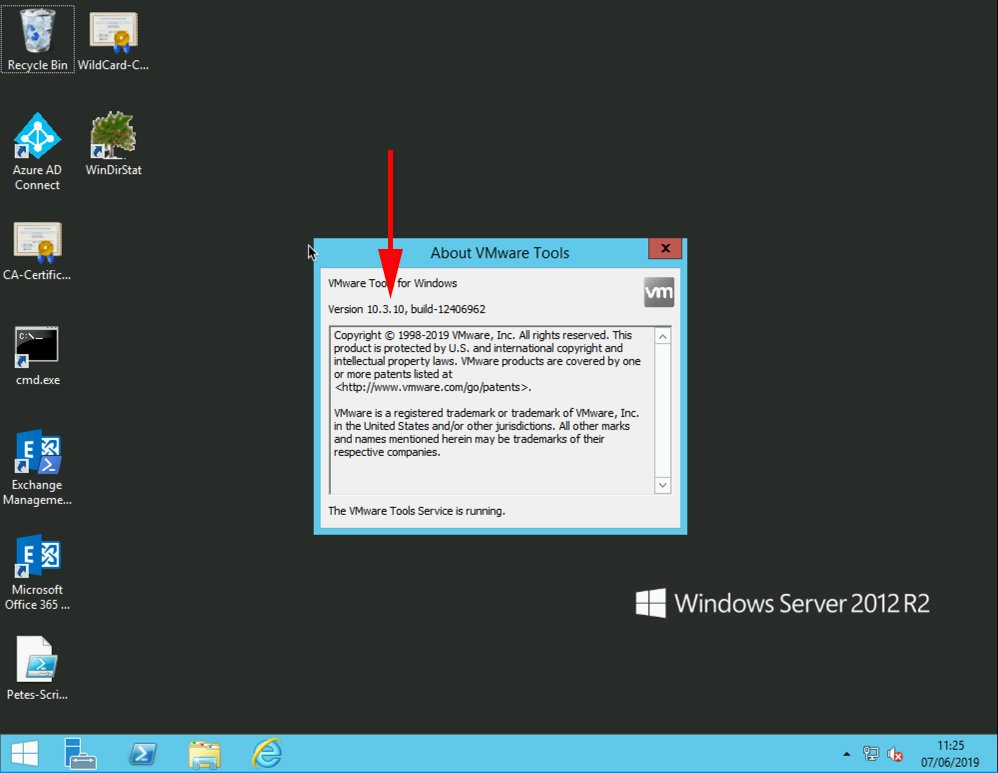Screen dimensions: 998x773
Task: Click 'Copyright © 1998-2019 VMware, Inc.' line
Action: (x=483, y=335)
